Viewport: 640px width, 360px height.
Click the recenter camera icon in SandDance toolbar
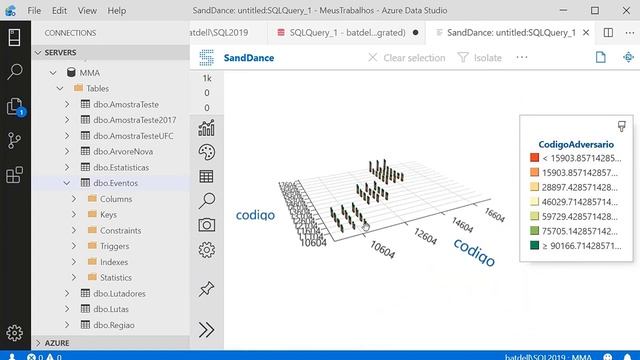pyautogui.click(x=629, y=57)
